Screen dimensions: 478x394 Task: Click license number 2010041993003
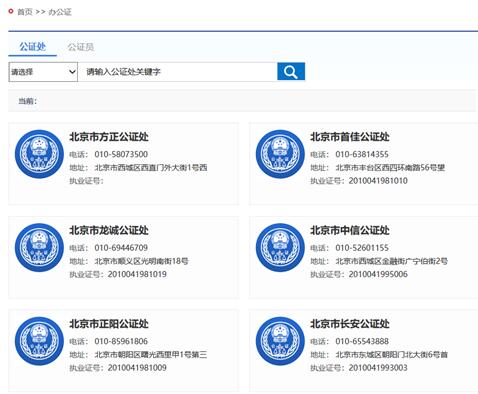(x=378, y=368)
